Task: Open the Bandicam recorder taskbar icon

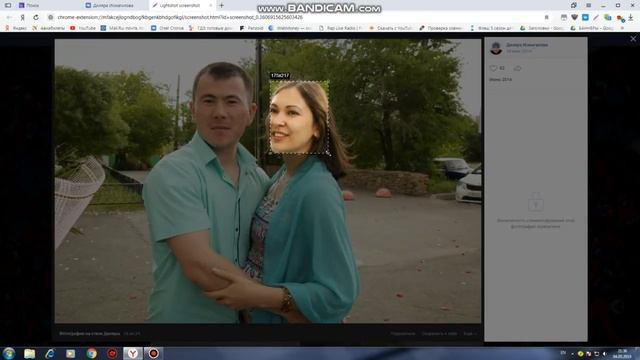Action: 153,353
